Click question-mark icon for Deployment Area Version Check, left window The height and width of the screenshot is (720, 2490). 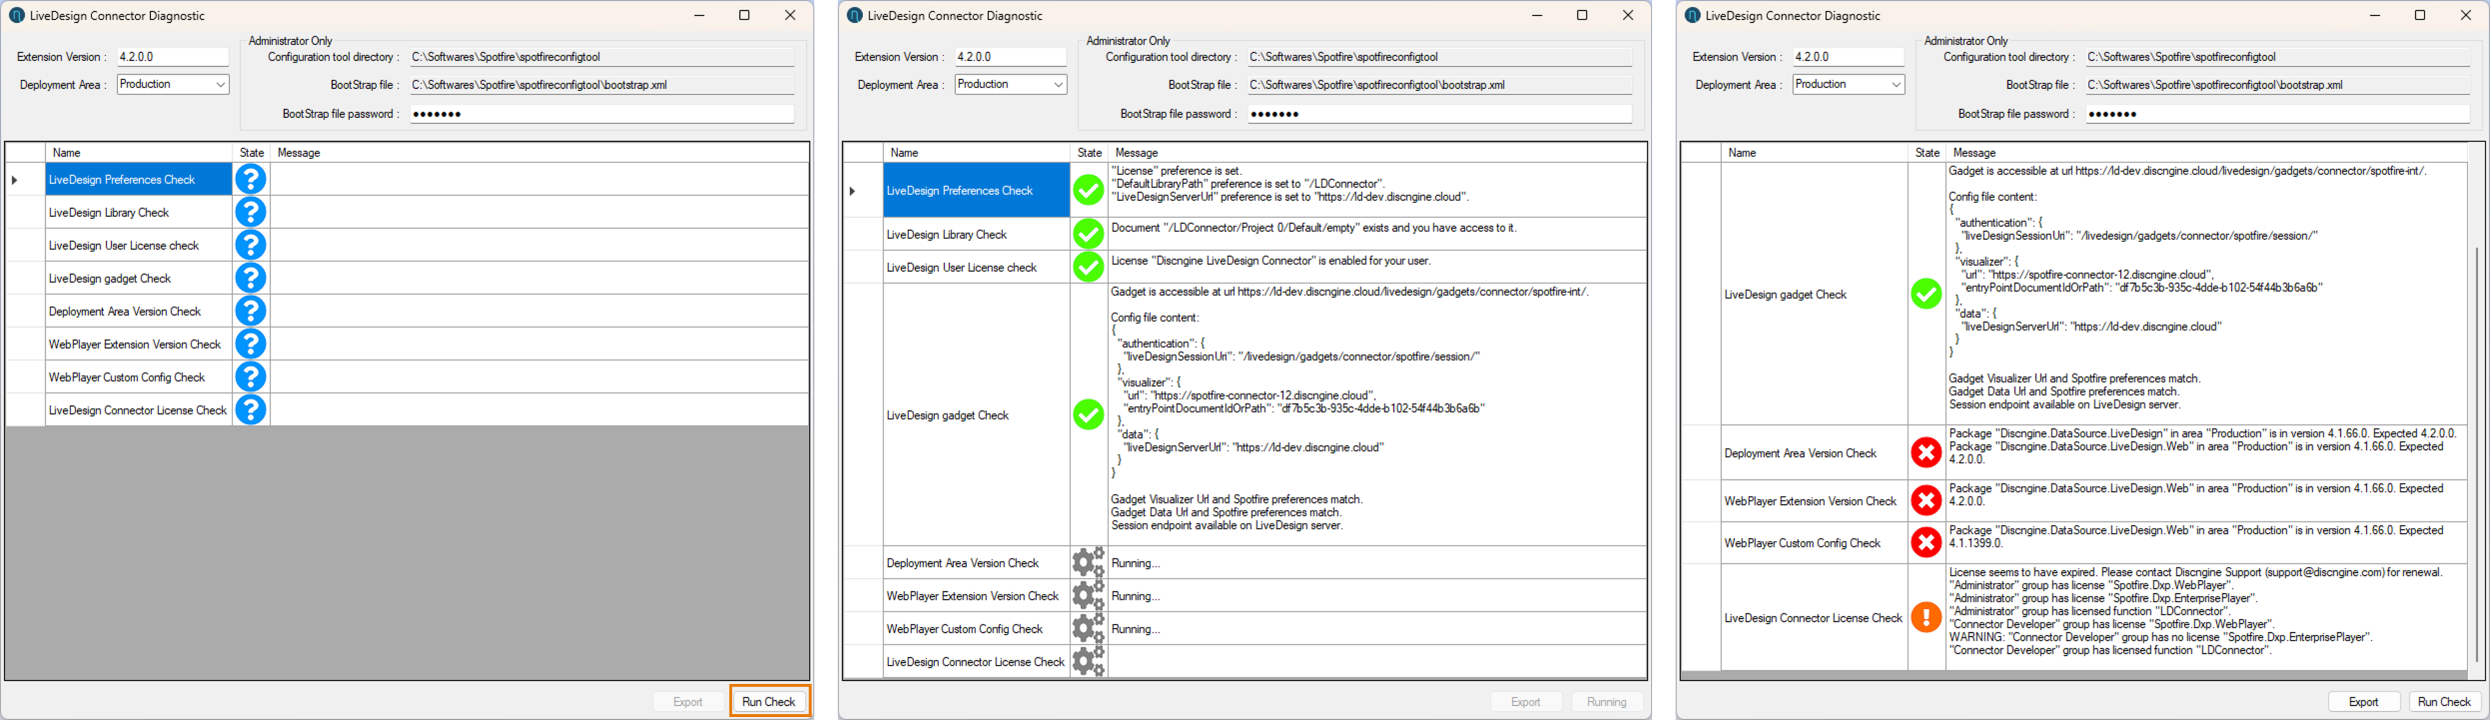(x=251, y=311)
